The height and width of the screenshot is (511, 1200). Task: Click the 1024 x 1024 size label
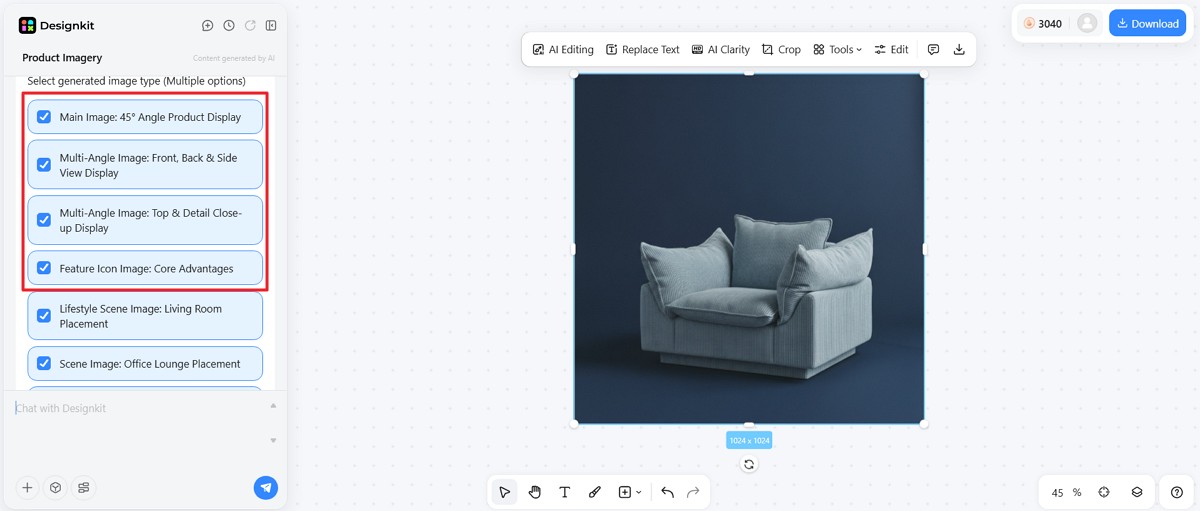pos(749,440)
